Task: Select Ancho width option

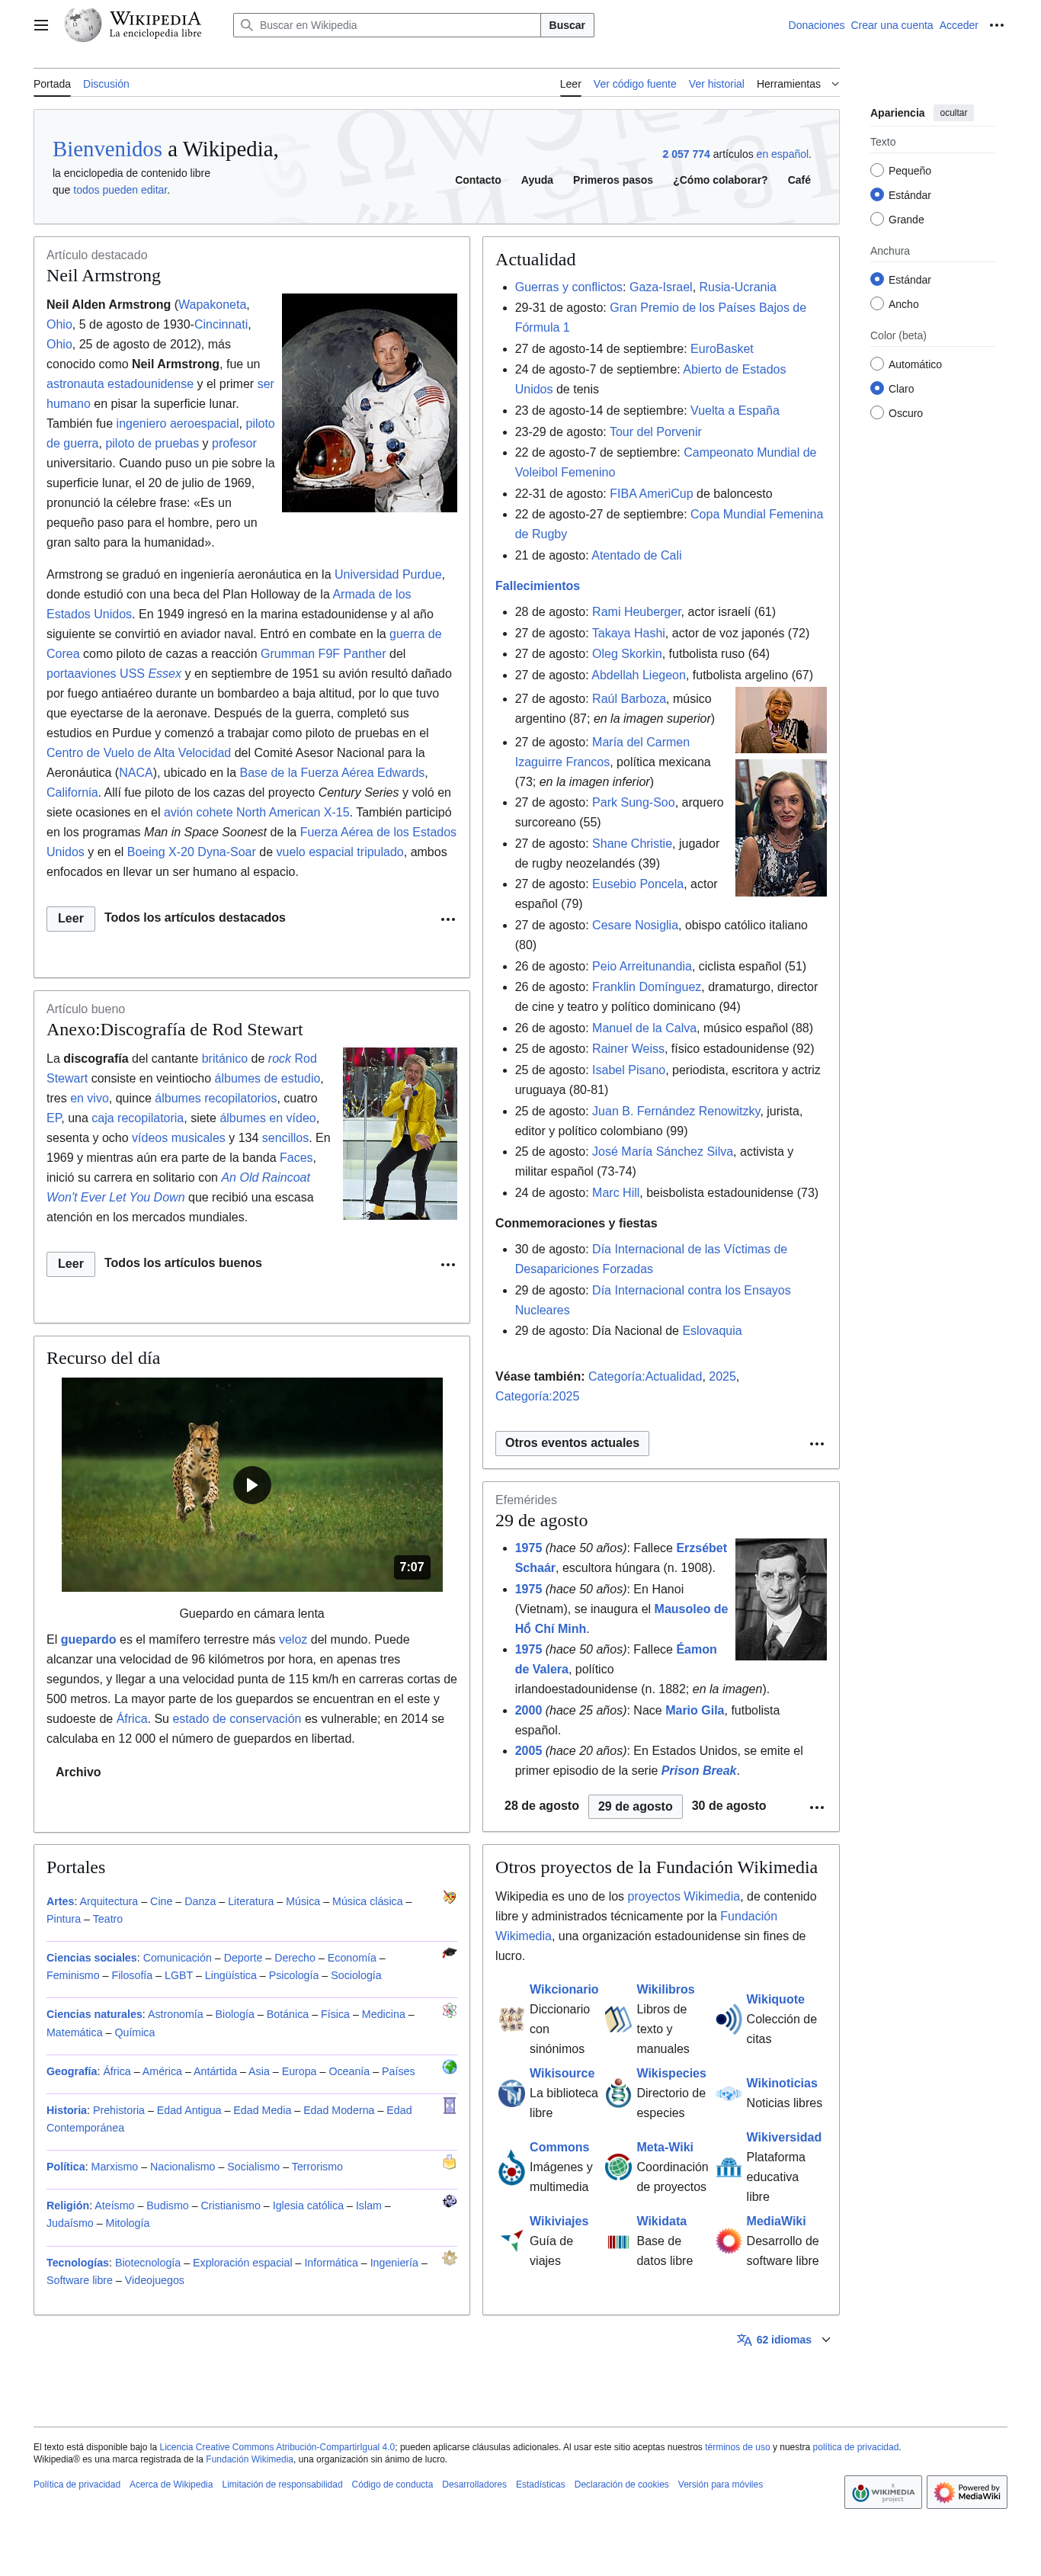Action: (876, 304)
